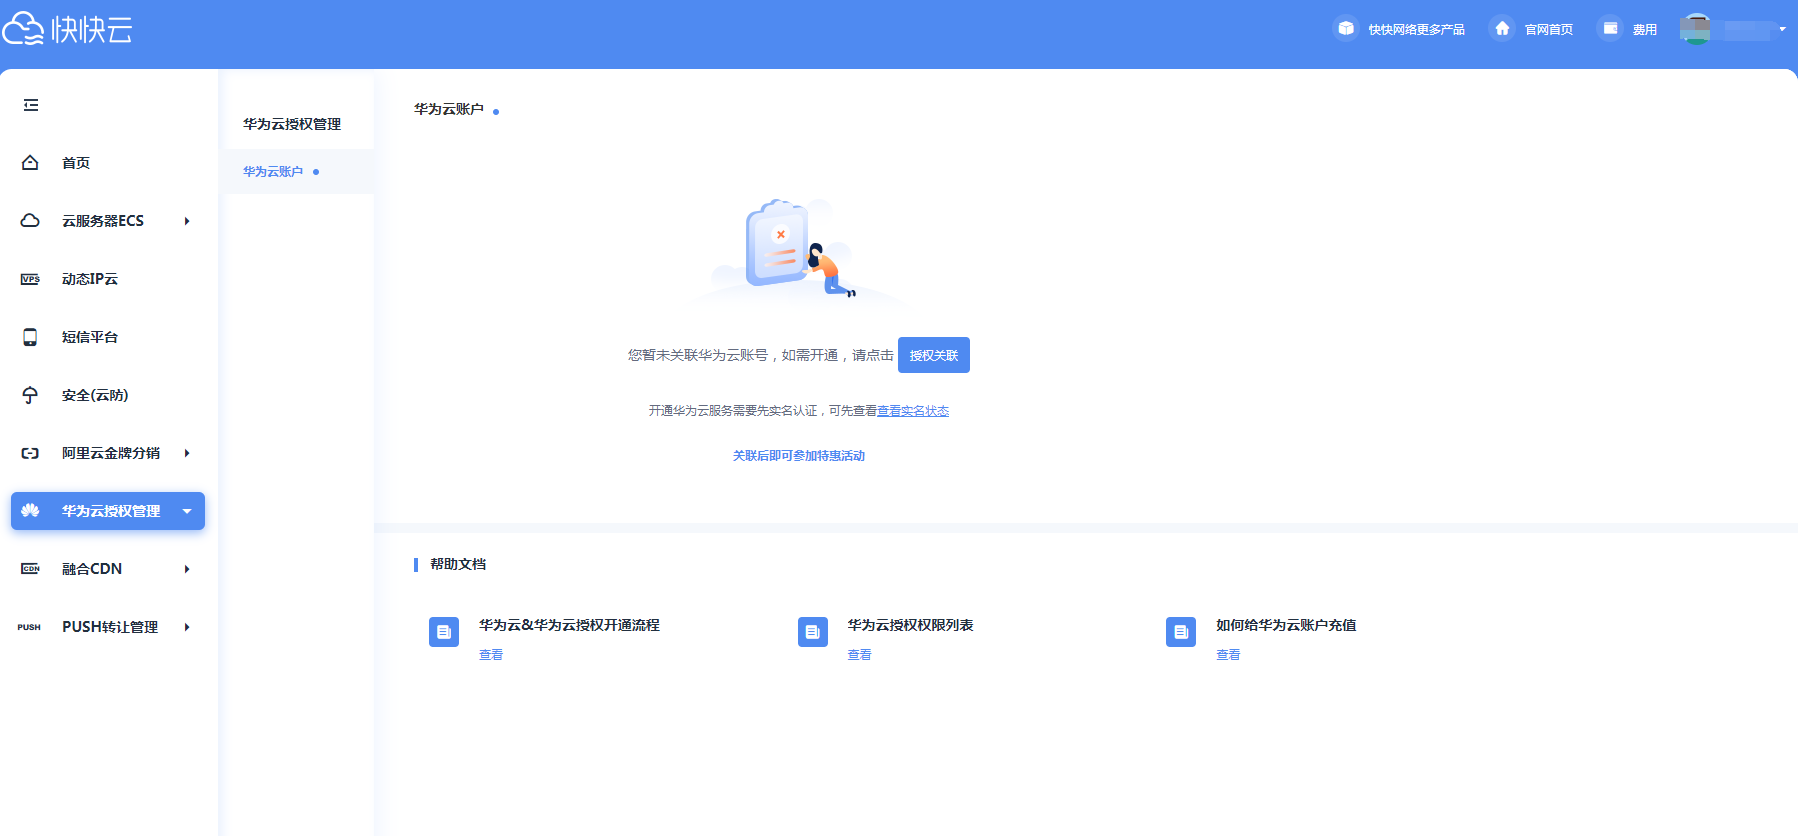The height and width of the screenshot is (836, 1798).
Task: Expand the 云服务器ECS submenu arrow
Action: click(187, 221)
